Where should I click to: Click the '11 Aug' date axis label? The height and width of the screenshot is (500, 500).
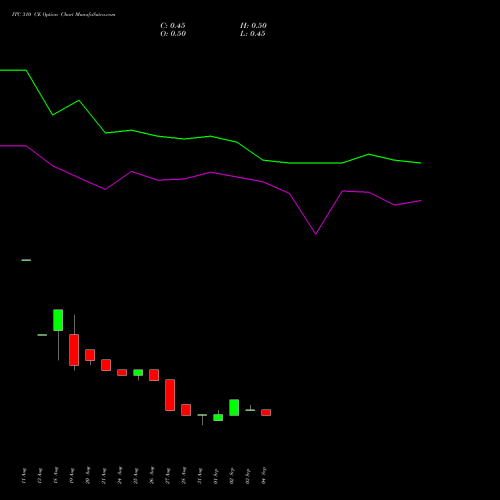click(x=24, y=476)
